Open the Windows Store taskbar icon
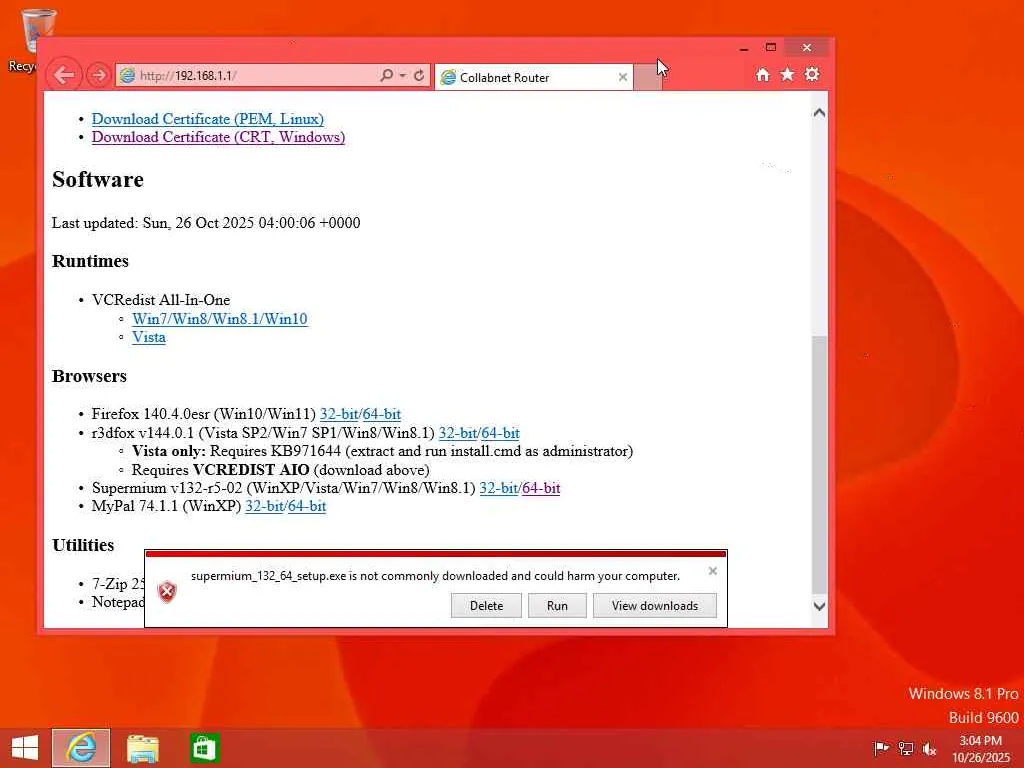Screen dimensions: 1024x768 coord(204,748)
